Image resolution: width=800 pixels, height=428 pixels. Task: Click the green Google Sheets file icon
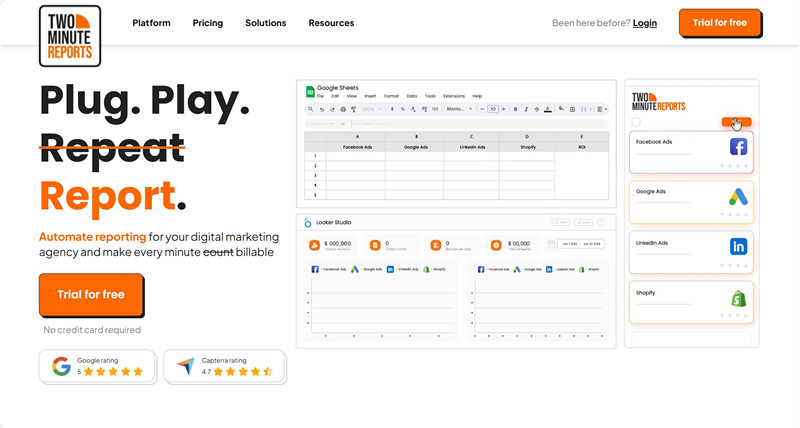310,92
